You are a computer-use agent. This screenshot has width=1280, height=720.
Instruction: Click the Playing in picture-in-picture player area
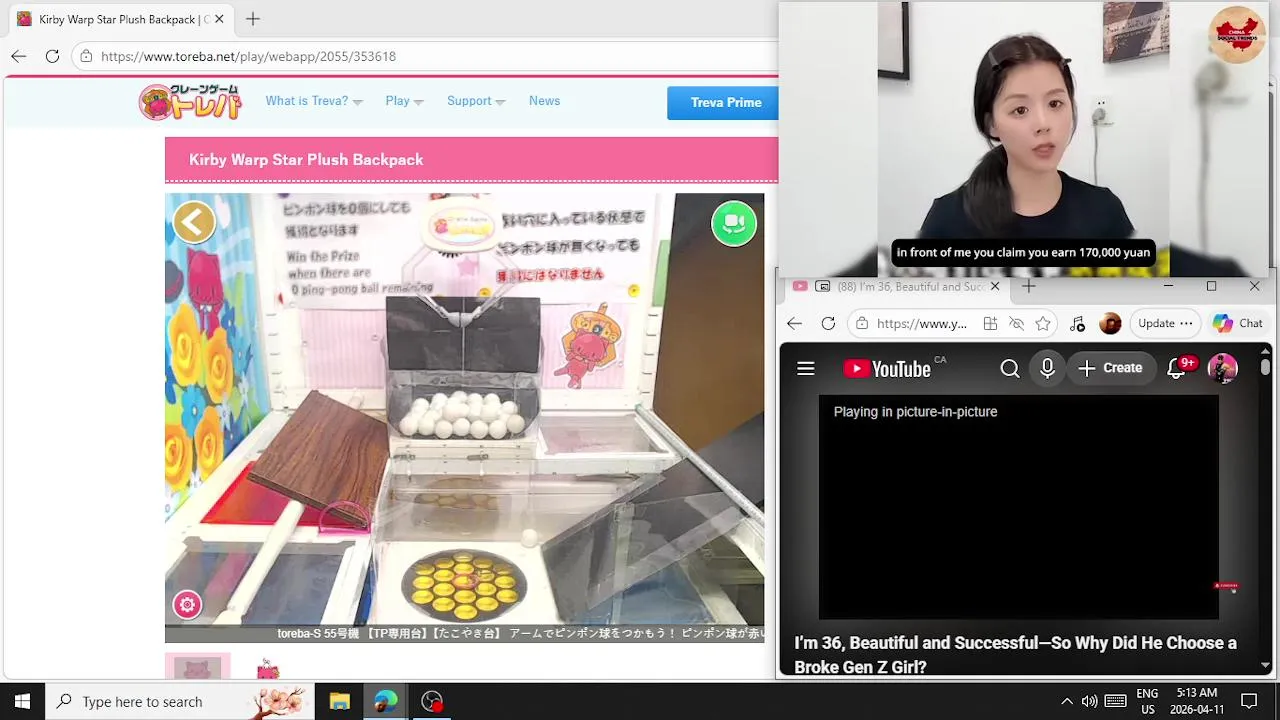(1018, 507)
